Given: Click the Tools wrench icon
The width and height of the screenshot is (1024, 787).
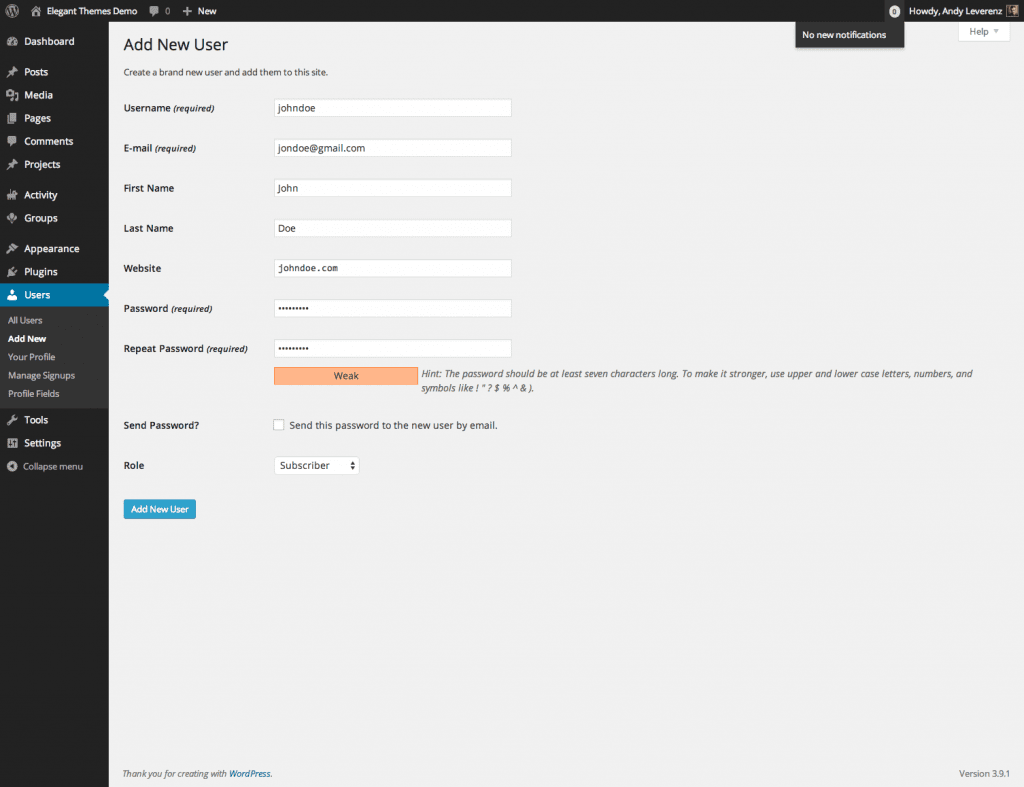Looking at the screenshot, I should 12,420.
